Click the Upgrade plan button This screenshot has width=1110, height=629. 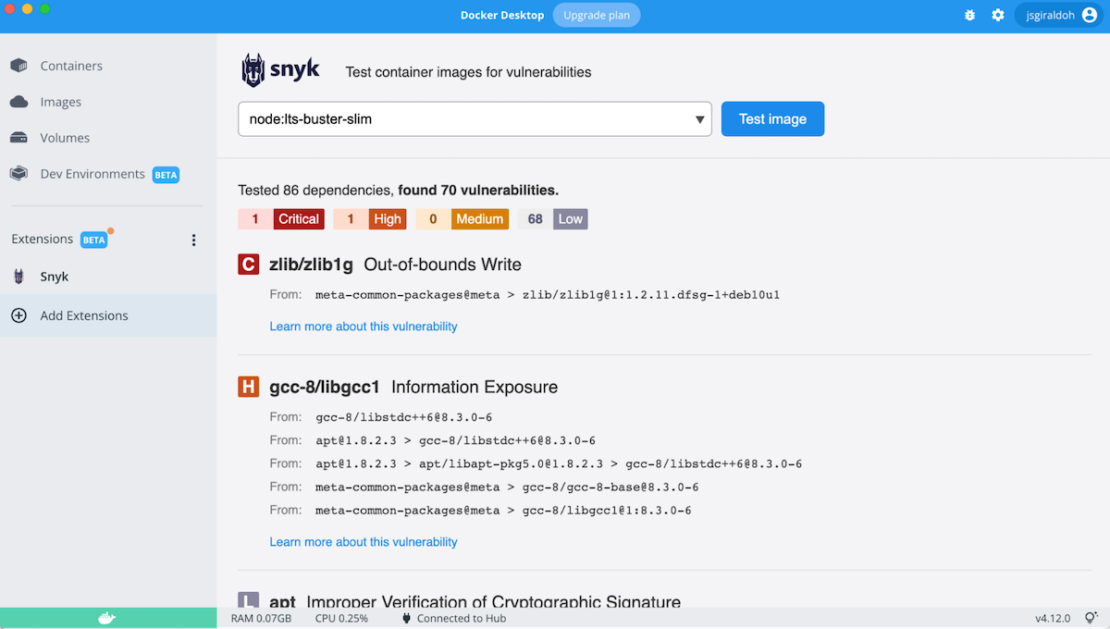click(x=596, y=15)
